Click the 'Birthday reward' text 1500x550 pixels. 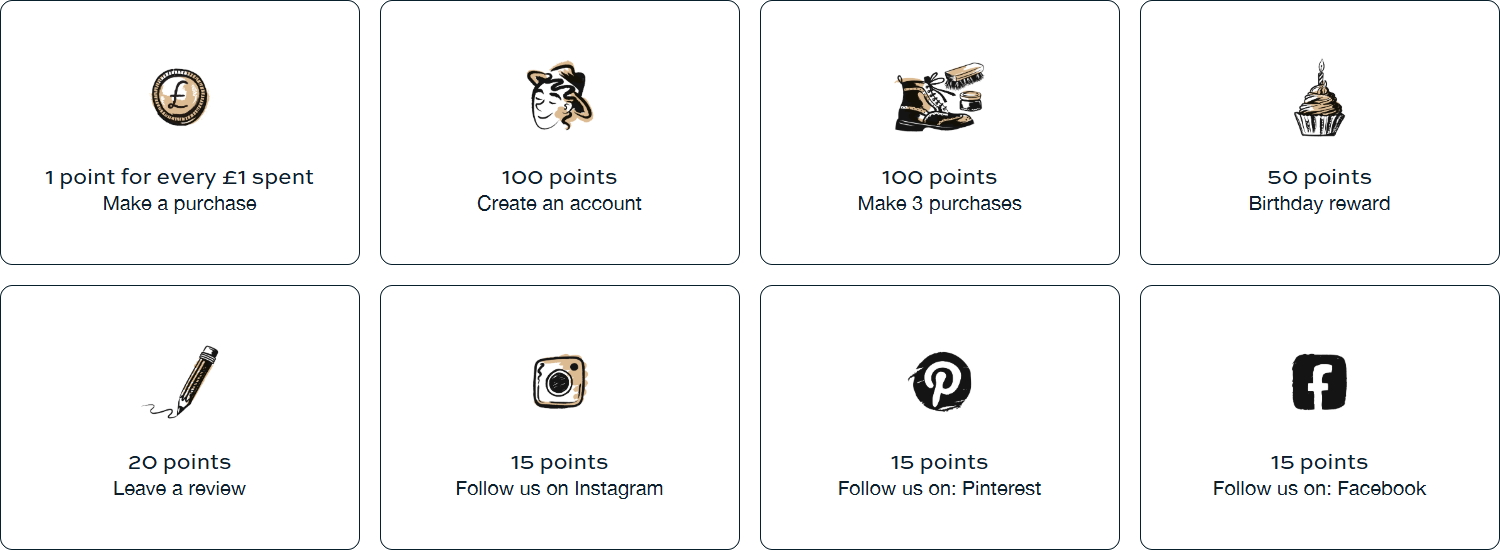point(1319,204)
